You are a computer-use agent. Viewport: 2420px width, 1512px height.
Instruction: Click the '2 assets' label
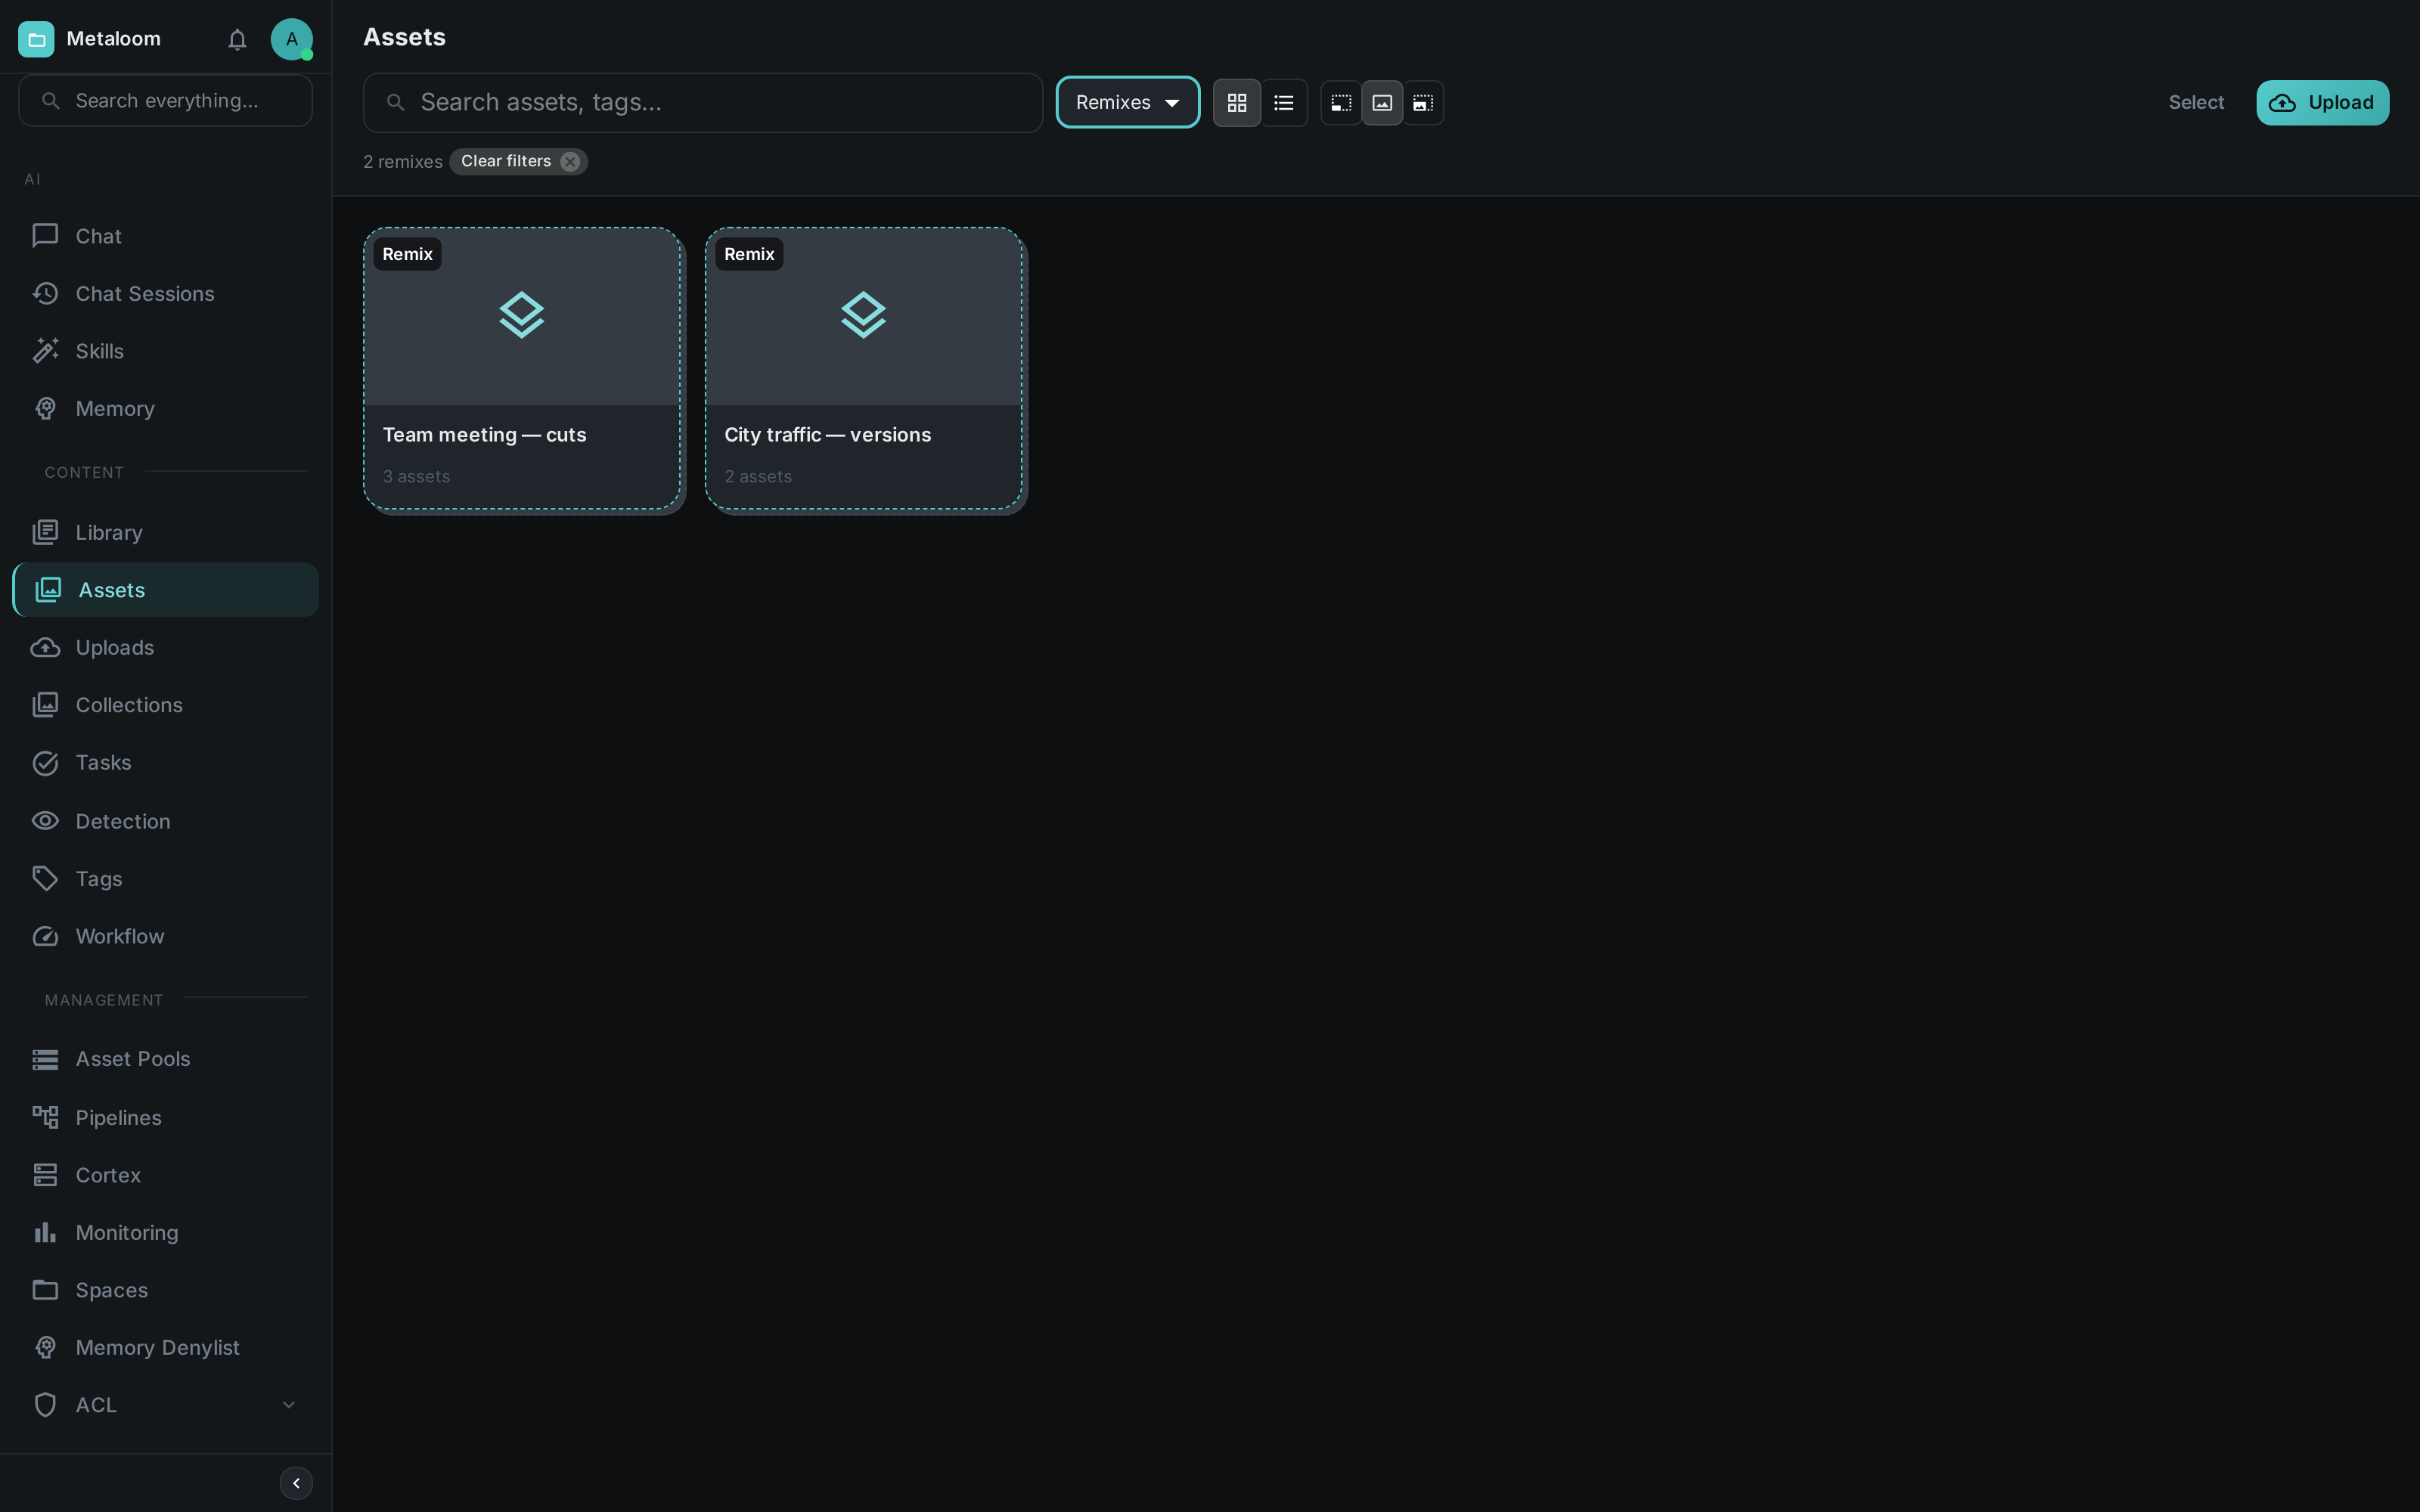click(758, 477)
